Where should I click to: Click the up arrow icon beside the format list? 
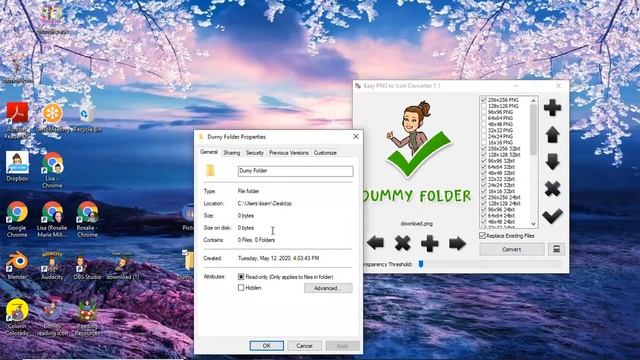pos(552,135)
